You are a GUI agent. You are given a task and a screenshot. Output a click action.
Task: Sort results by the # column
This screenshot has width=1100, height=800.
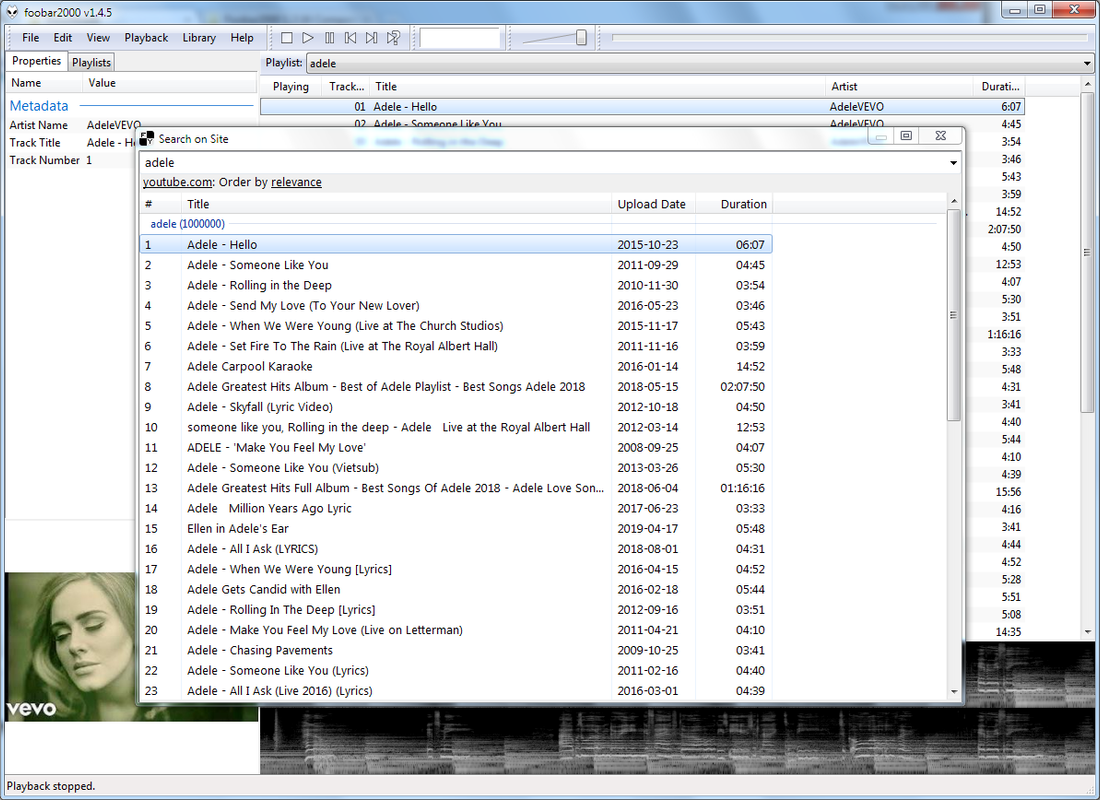(161, 204)
